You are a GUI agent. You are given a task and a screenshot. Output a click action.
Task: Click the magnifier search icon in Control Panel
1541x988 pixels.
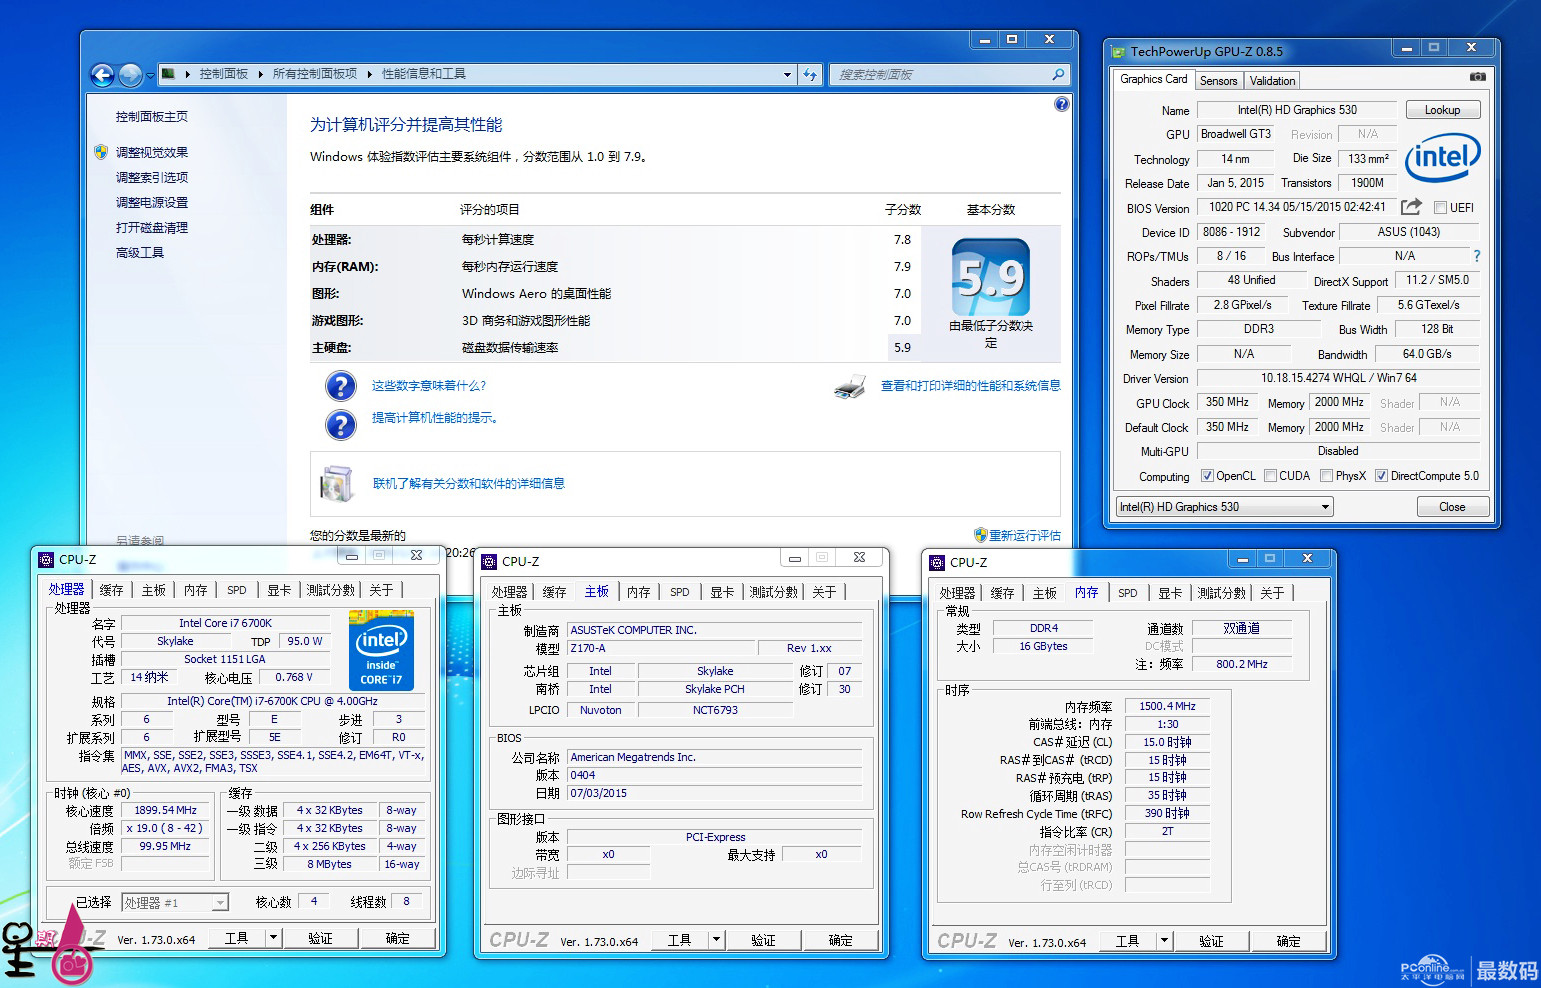tap(1058, 74)
